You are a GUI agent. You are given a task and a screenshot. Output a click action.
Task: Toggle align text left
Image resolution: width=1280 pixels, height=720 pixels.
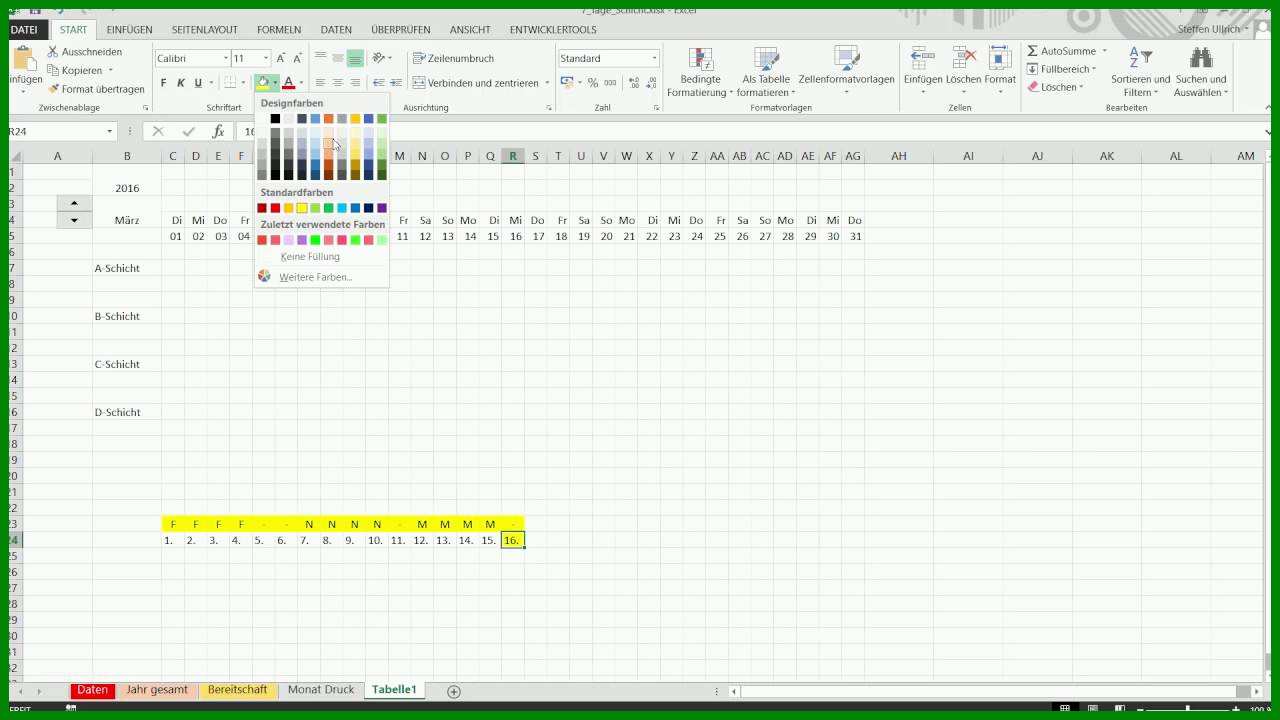[x=320, y=83]
